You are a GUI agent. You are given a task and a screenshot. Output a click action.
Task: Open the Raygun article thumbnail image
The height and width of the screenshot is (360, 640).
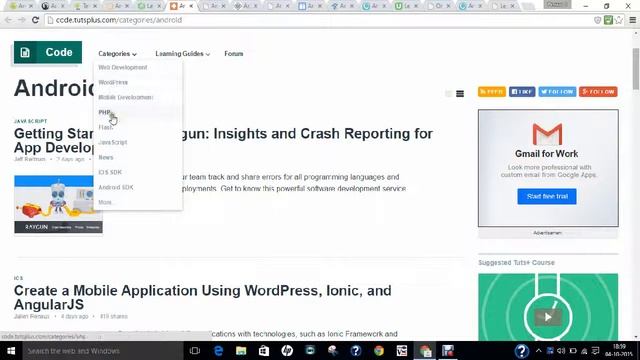pos(58,204)
